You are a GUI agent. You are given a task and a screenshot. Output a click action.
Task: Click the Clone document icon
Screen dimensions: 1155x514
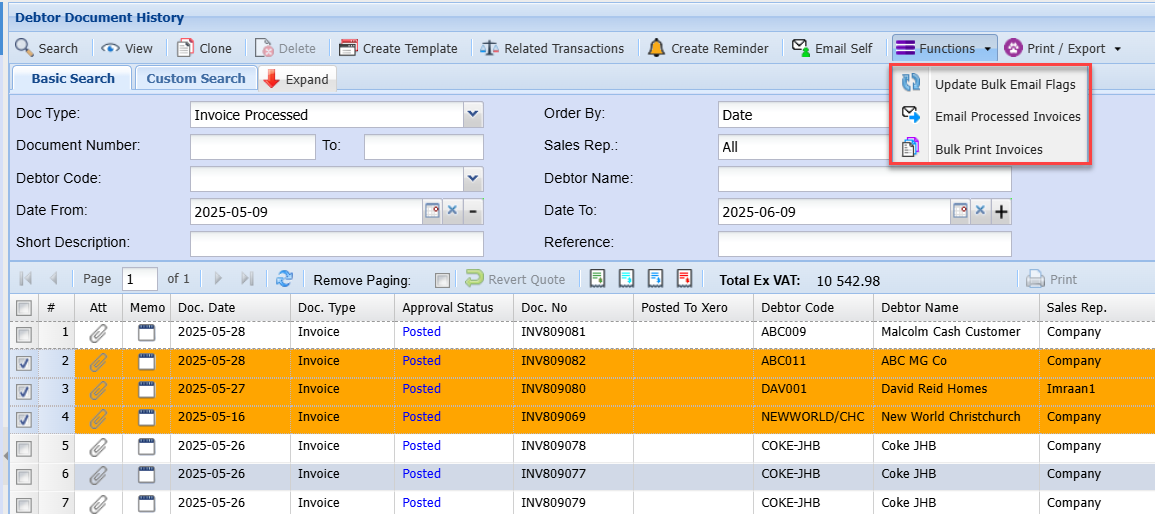point(186,48)
